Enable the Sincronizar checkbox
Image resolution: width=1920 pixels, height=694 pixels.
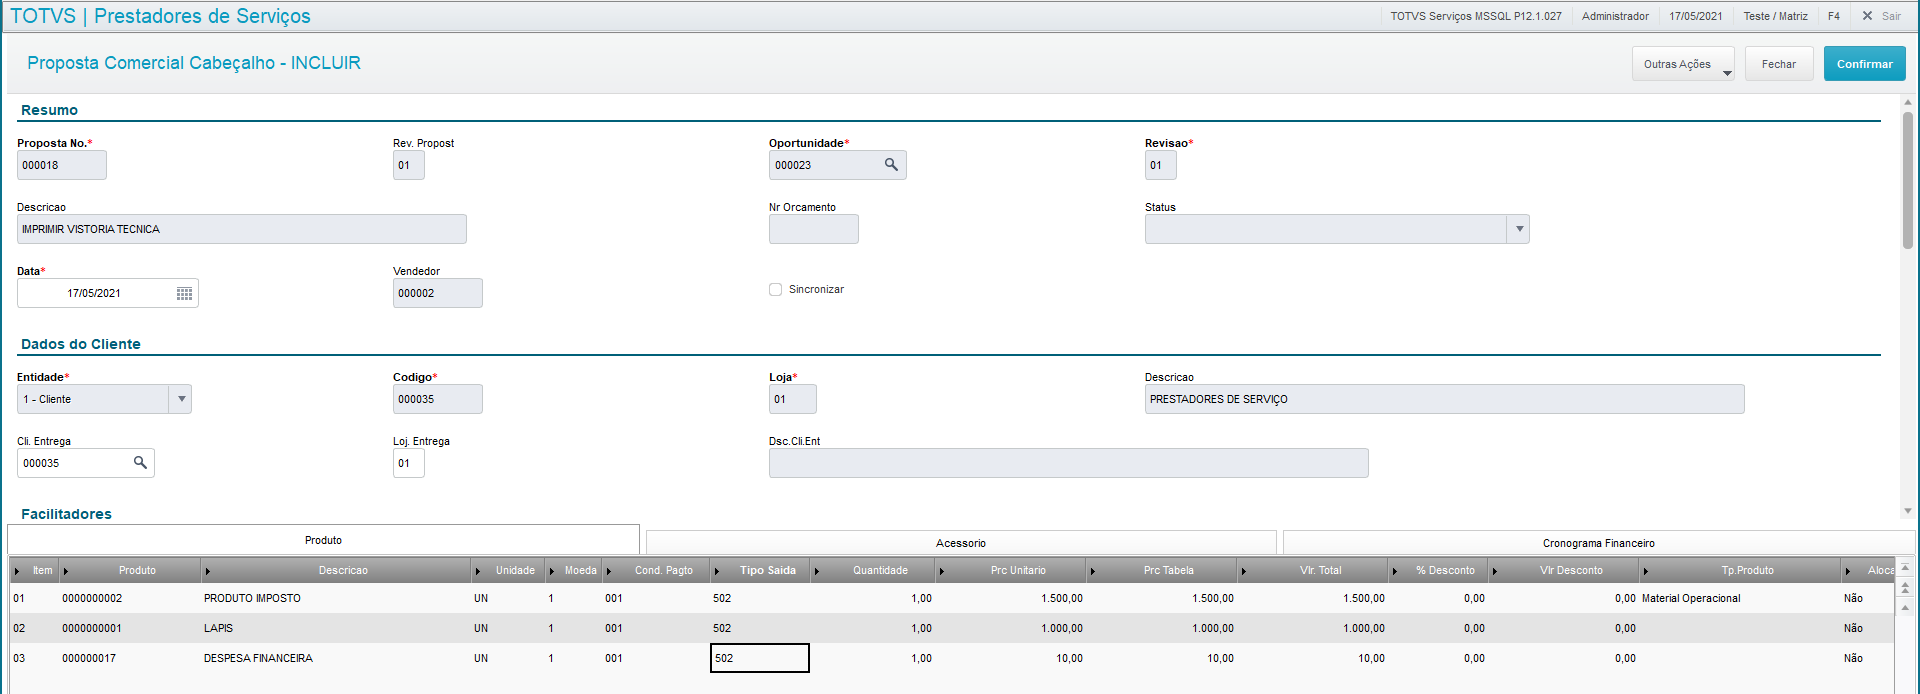click(775, 289)
